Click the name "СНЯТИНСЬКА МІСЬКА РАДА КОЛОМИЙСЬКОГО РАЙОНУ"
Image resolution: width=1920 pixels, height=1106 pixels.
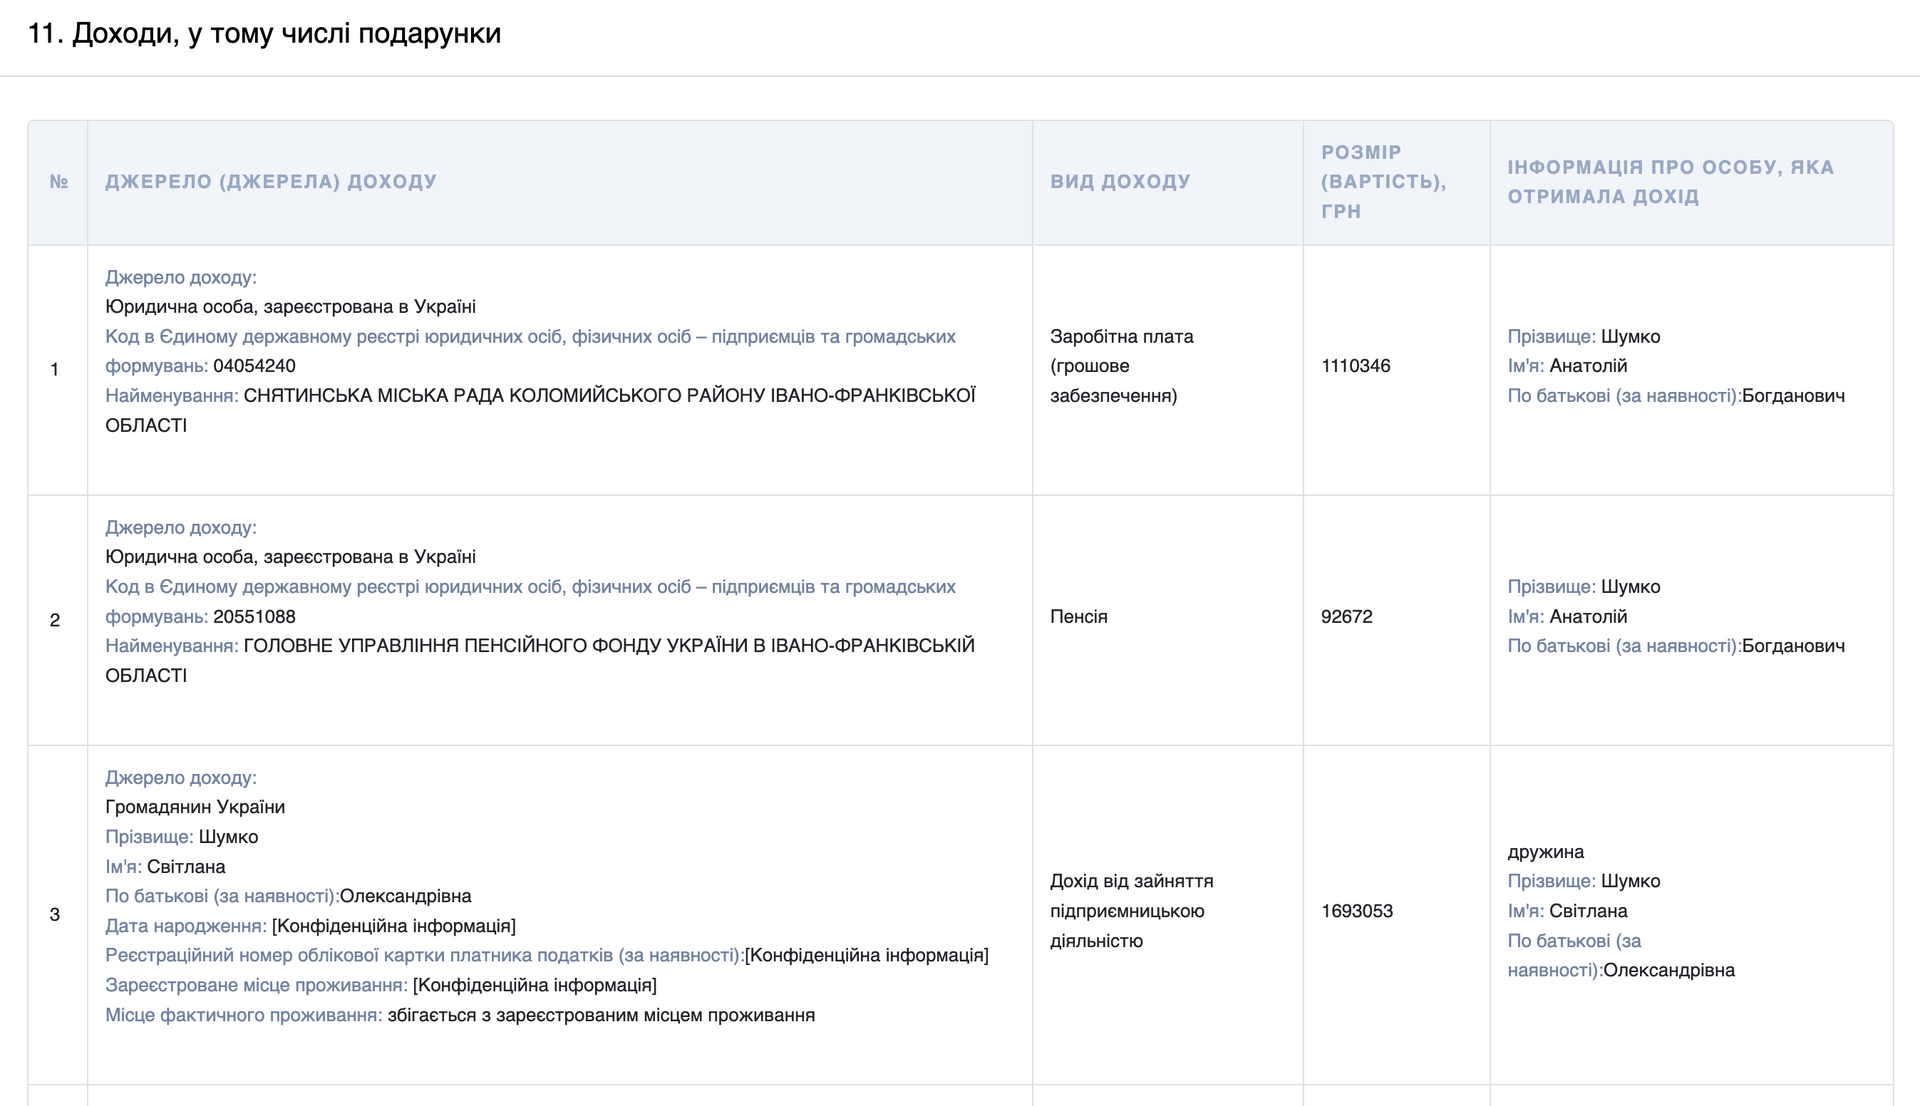pos(505,396)
